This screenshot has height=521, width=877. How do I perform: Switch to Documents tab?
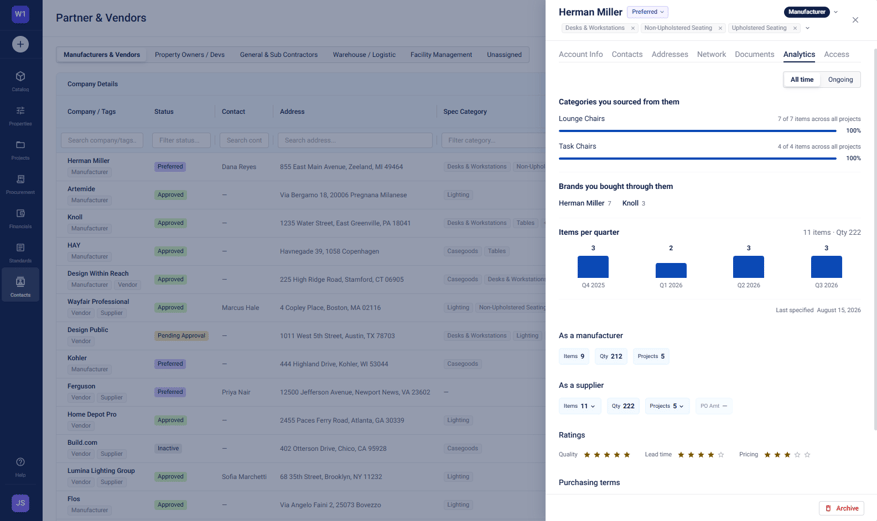point(755,54)
